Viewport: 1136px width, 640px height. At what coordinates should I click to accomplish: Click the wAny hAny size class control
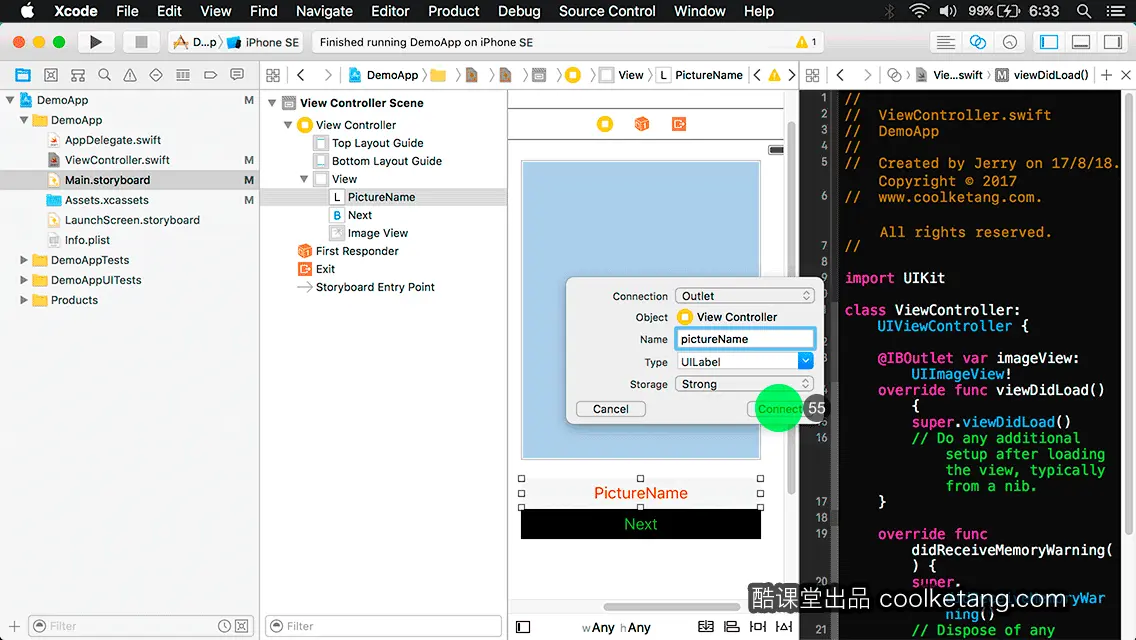[616, 628]
